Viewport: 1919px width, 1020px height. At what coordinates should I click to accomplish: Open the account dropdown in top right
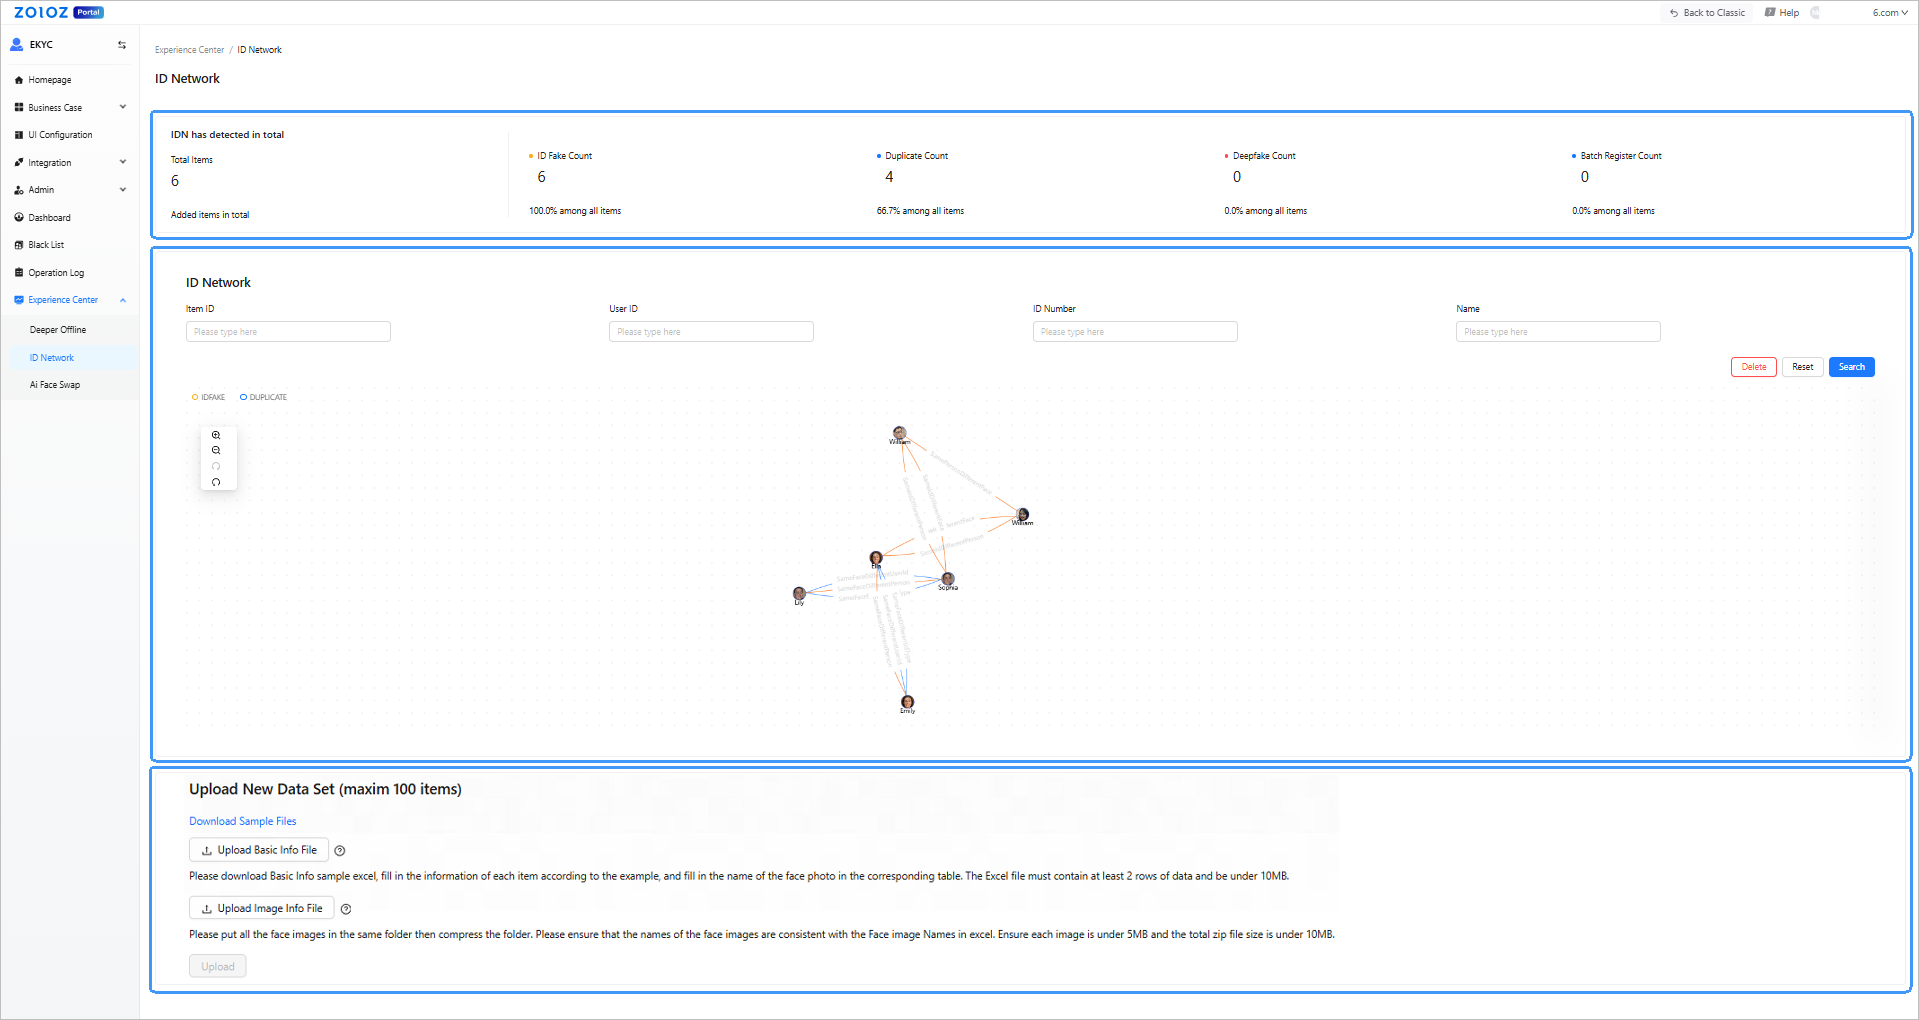coord(1889,13)
